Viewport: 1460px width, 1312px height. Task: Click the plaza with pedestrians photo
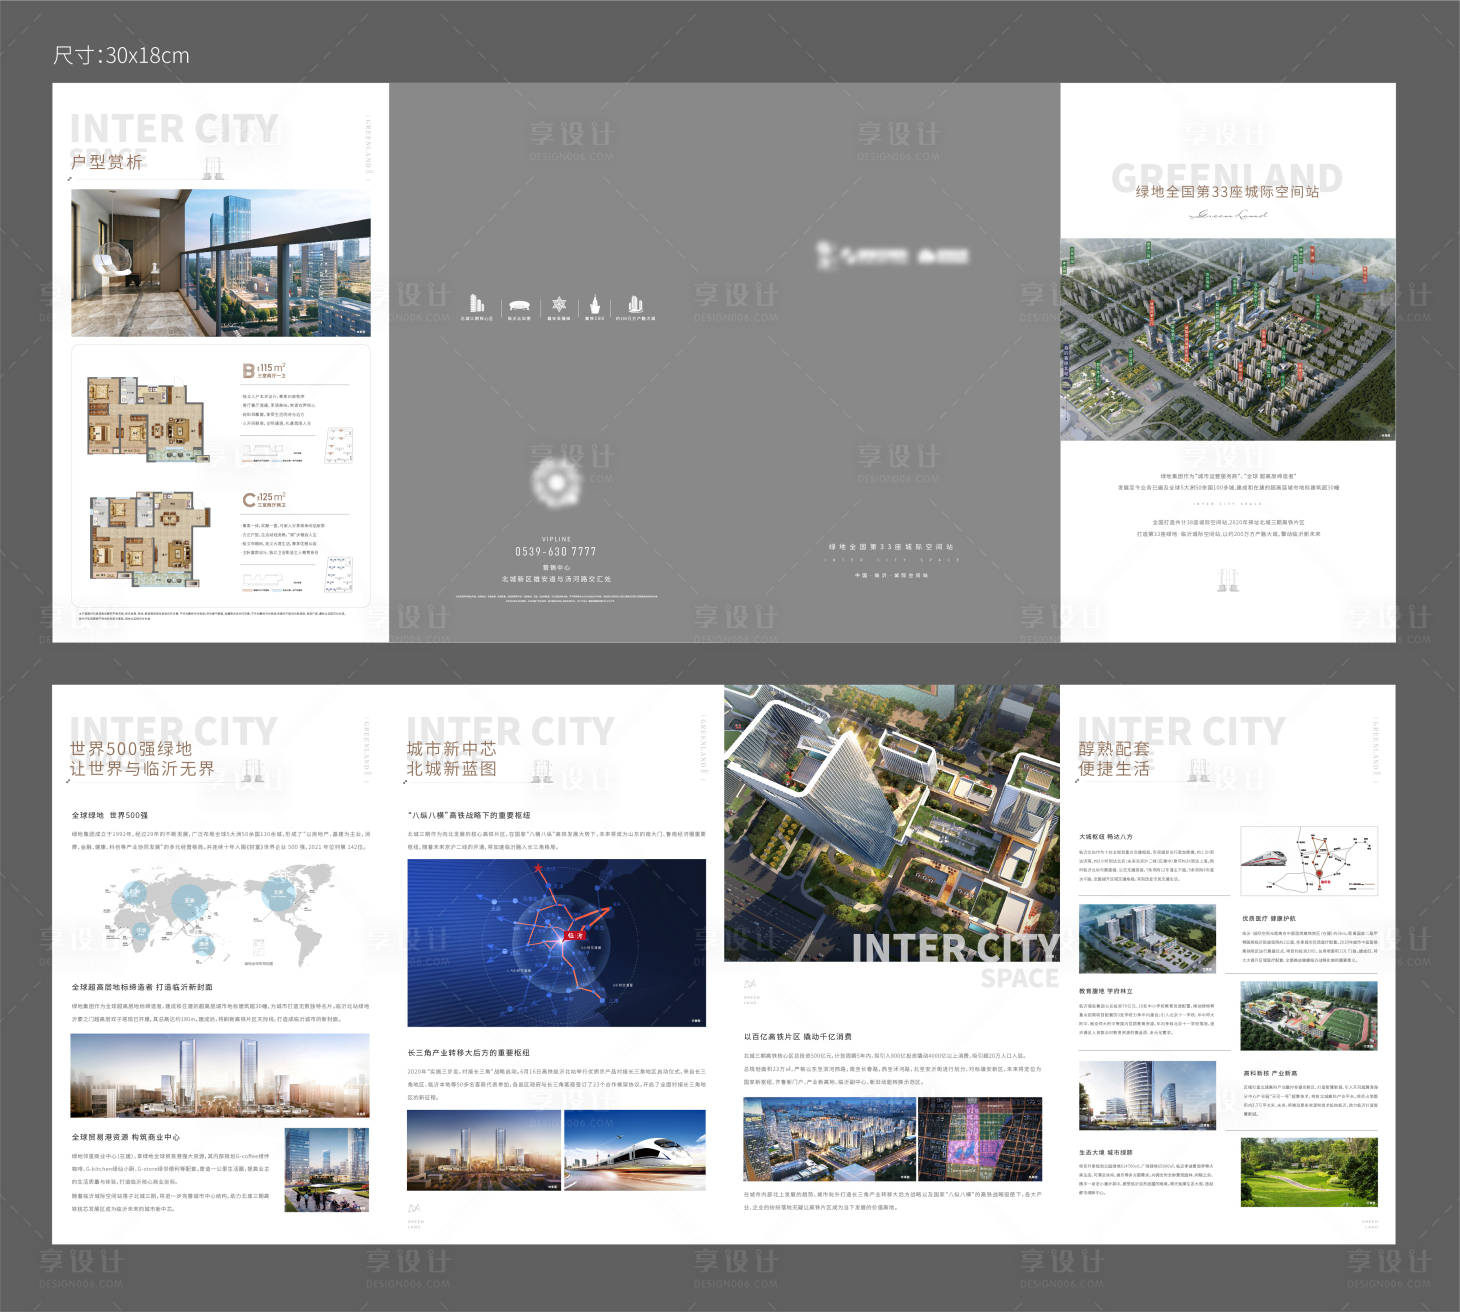click(326, 1170)
